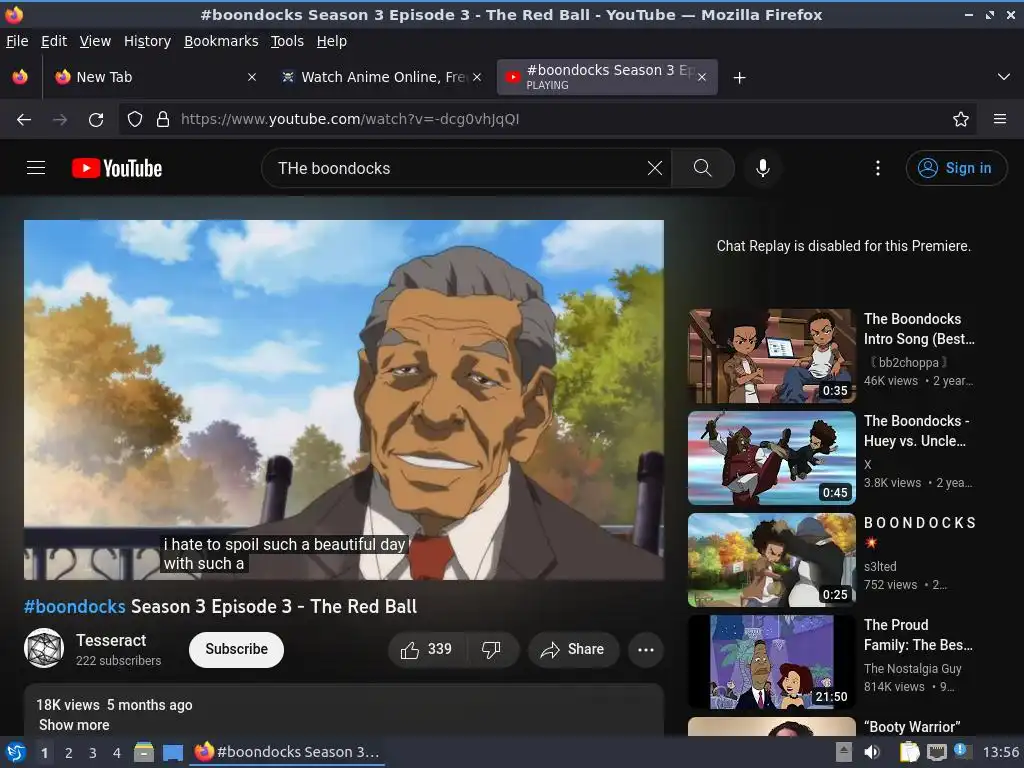Viewport: 1024px width, 768px height.
Task: Show the desktop from the taskbar icon
Action: pos(173,753)
